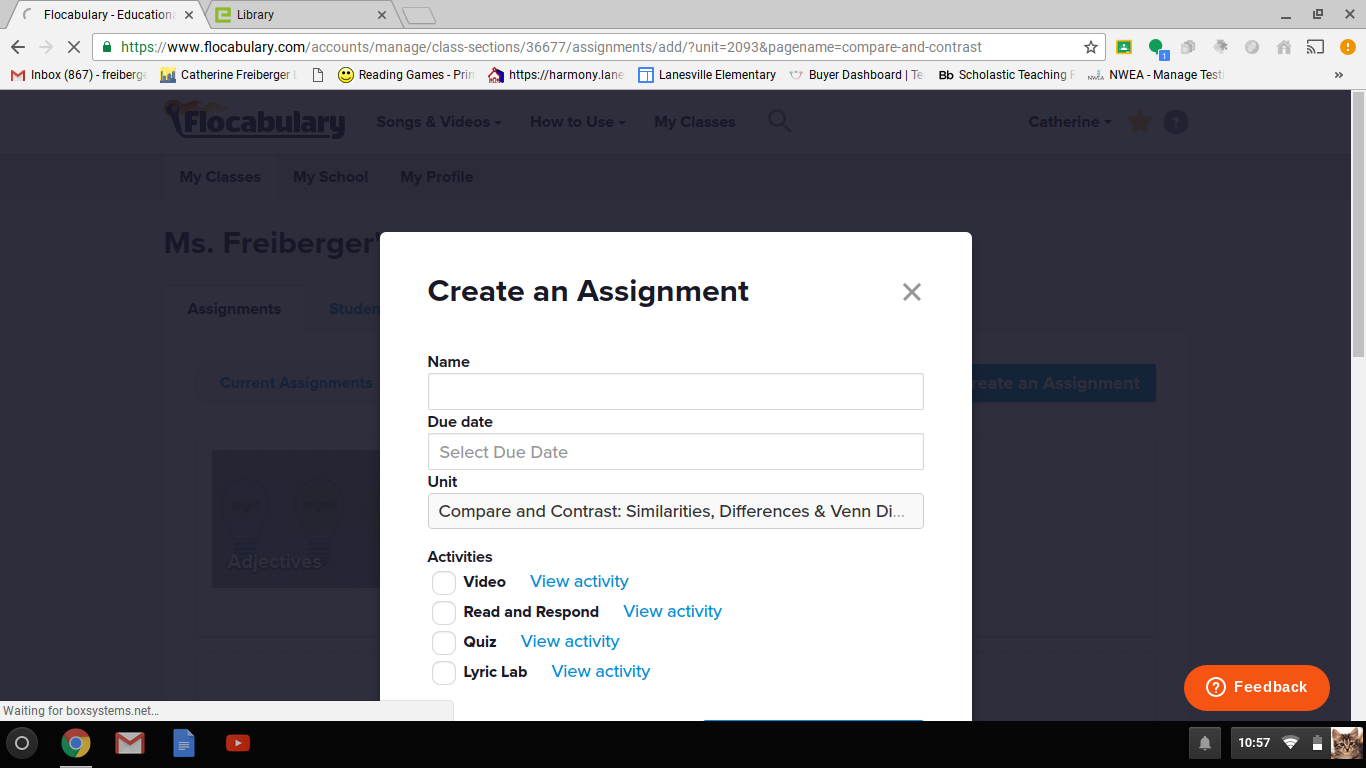Show more bookmarks with the chevron

pyautogui.click(x=1339, y=75)
